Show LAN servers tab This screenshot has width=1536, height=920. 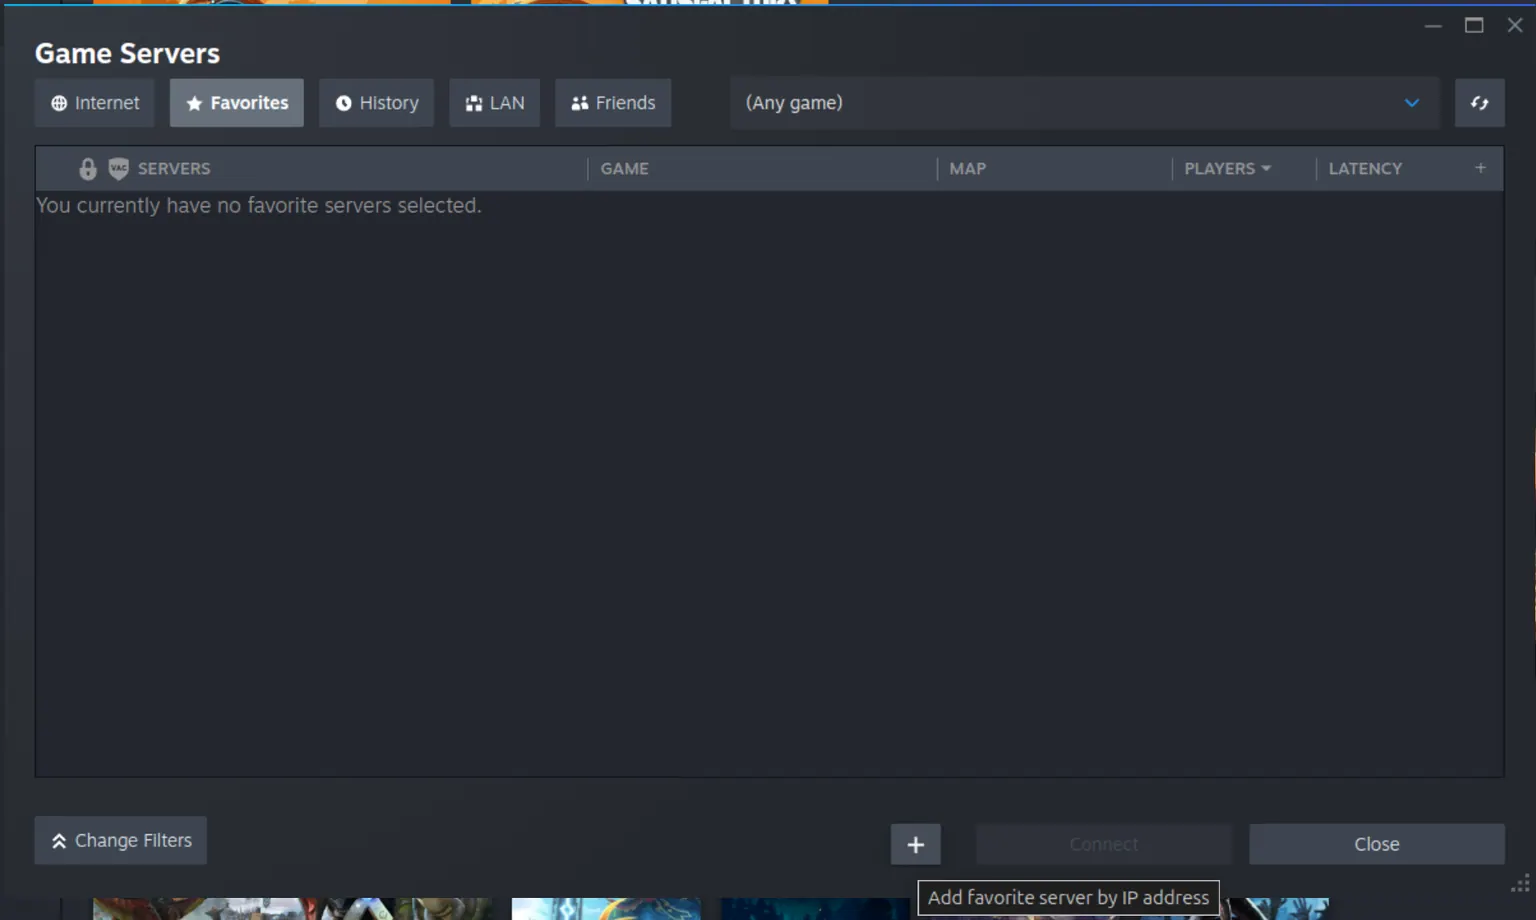click(494, 103)
